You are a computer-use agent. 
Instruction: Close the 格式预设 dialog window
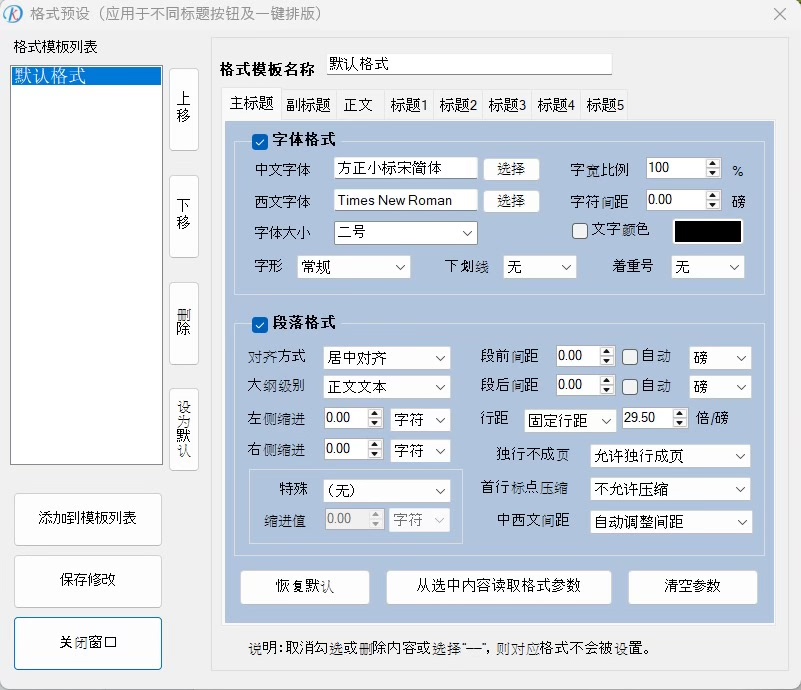(x=780, y=14)
